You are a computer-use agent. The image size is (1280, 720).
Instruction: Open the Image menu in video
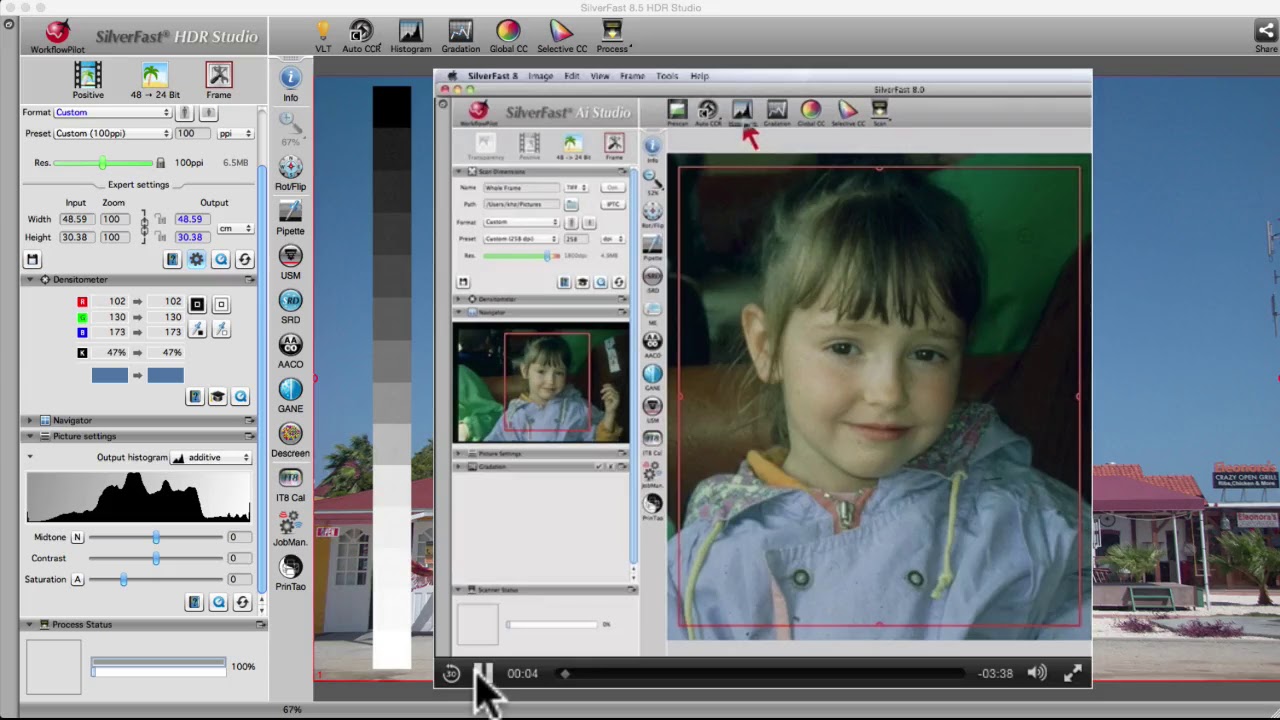tap(540, 76)
